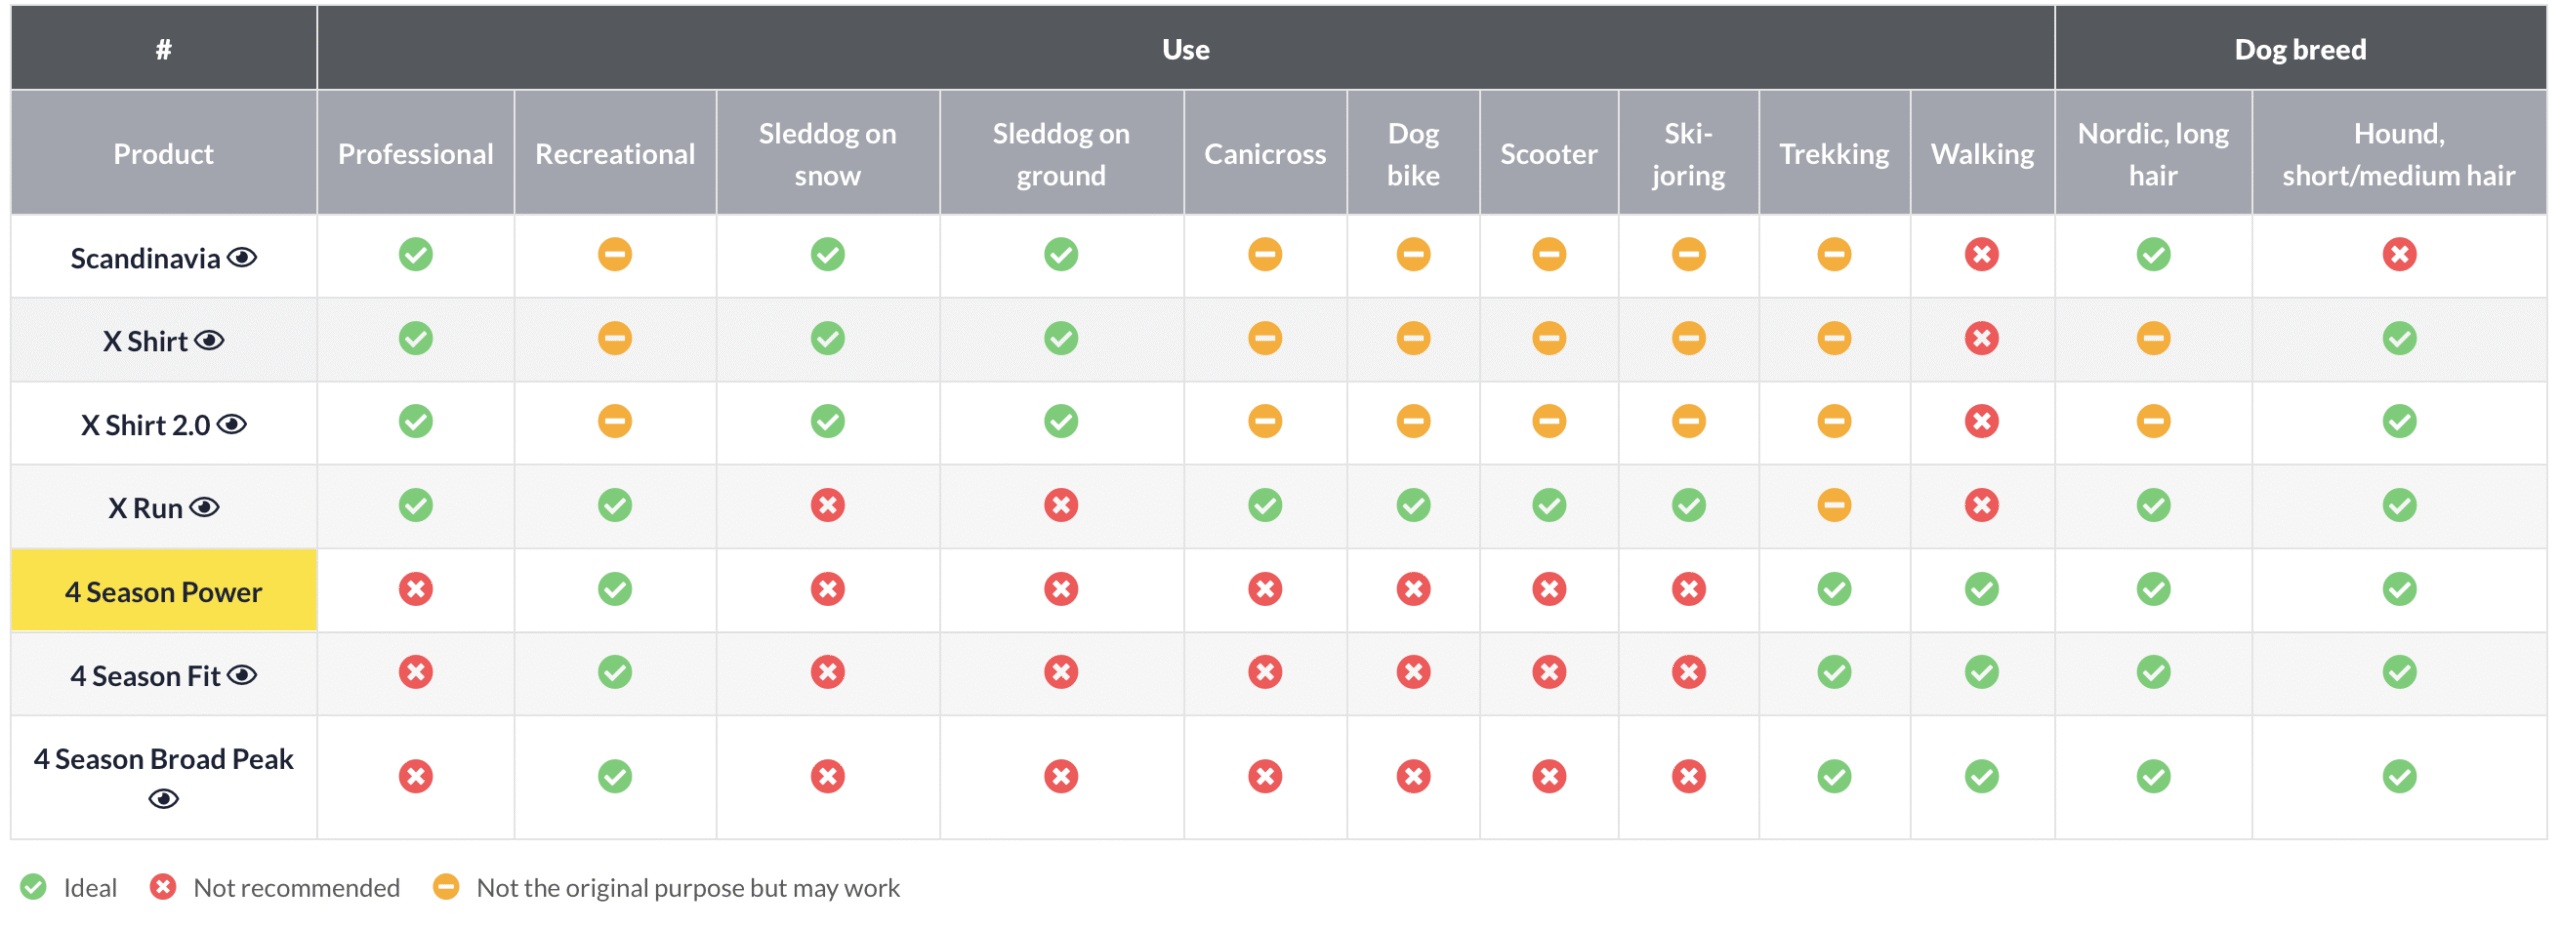Click the X Shirt product name
The width and height of the screenshot is (2560, 929).
146,342
